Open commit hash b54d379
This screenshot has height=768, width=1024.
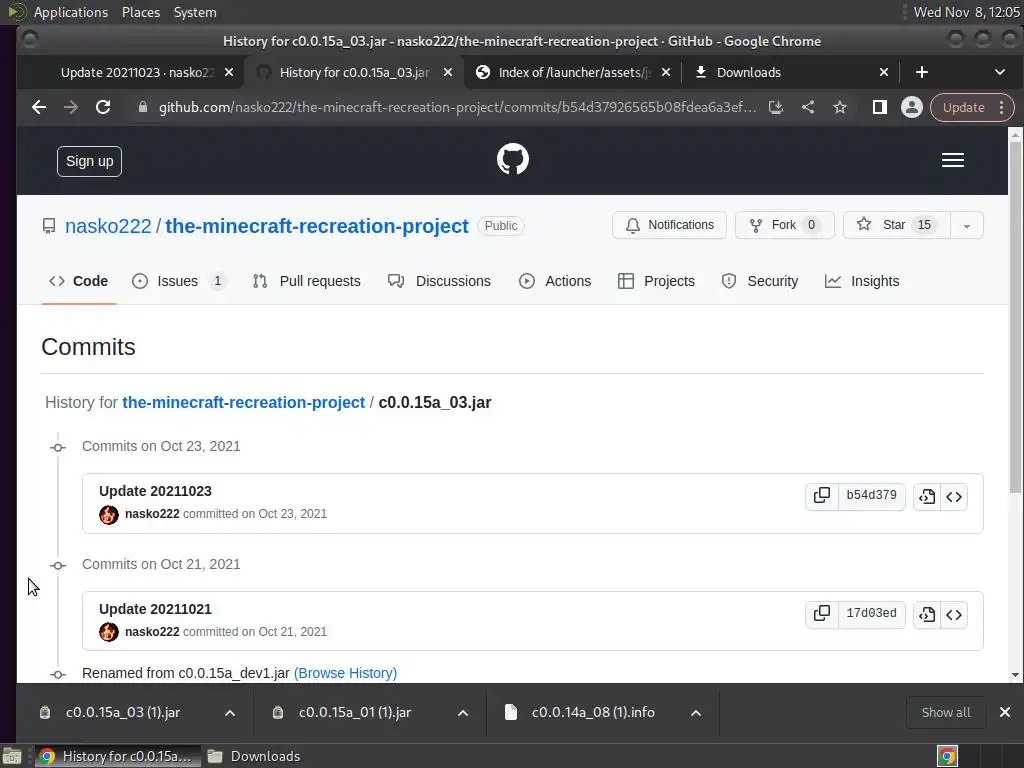871,496
